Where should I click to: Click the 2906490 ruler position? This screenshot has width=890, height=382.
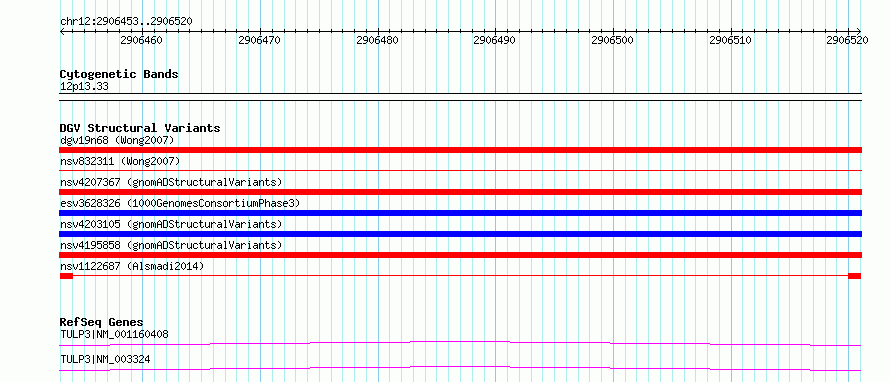click(x=494, y=41)
